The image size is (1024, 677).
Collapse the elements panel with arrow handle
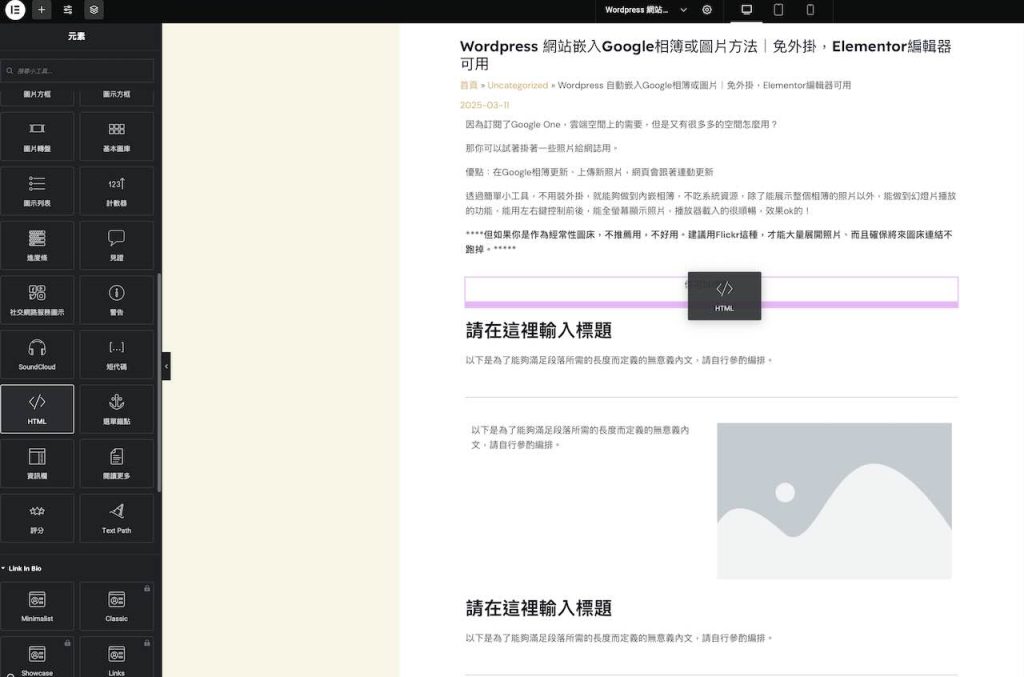[x=167, y=366]
